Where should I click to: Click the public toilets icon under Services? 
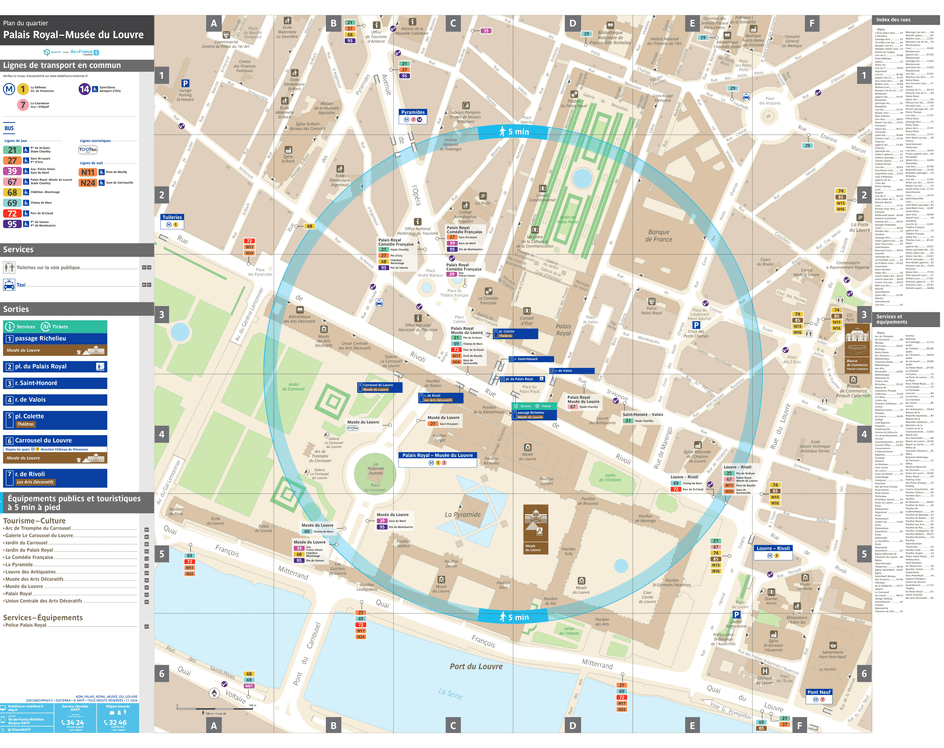[8, 267]
